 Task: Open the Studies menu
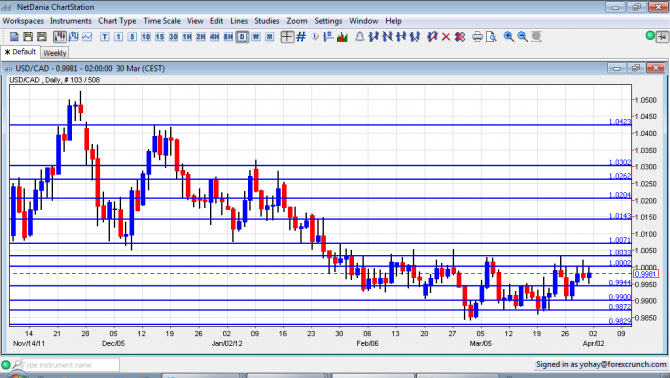[x=267, y=21]
